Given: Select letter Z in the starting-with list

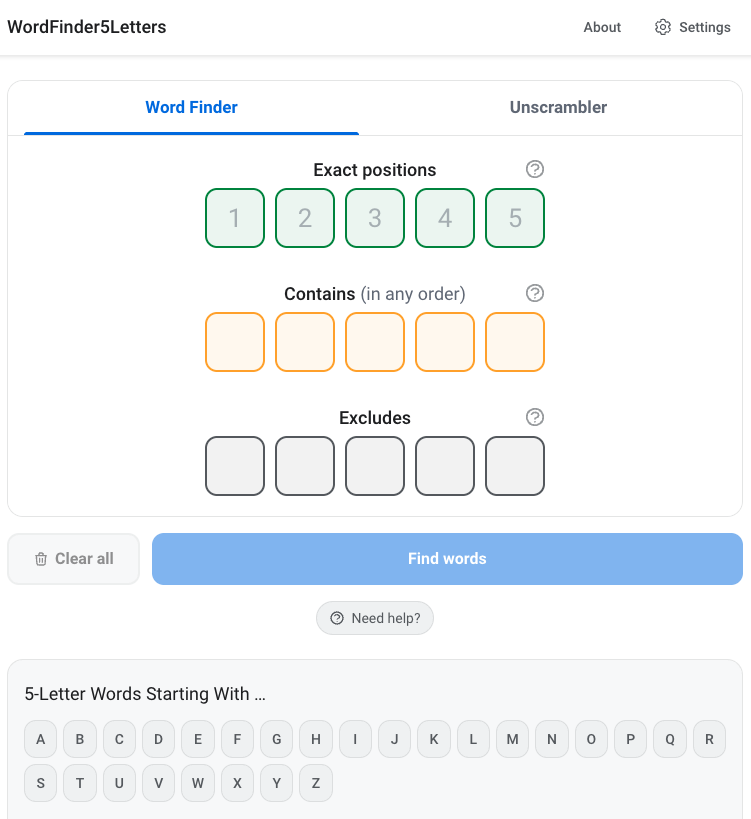Looking at the screenshot, I should point(315,783).
